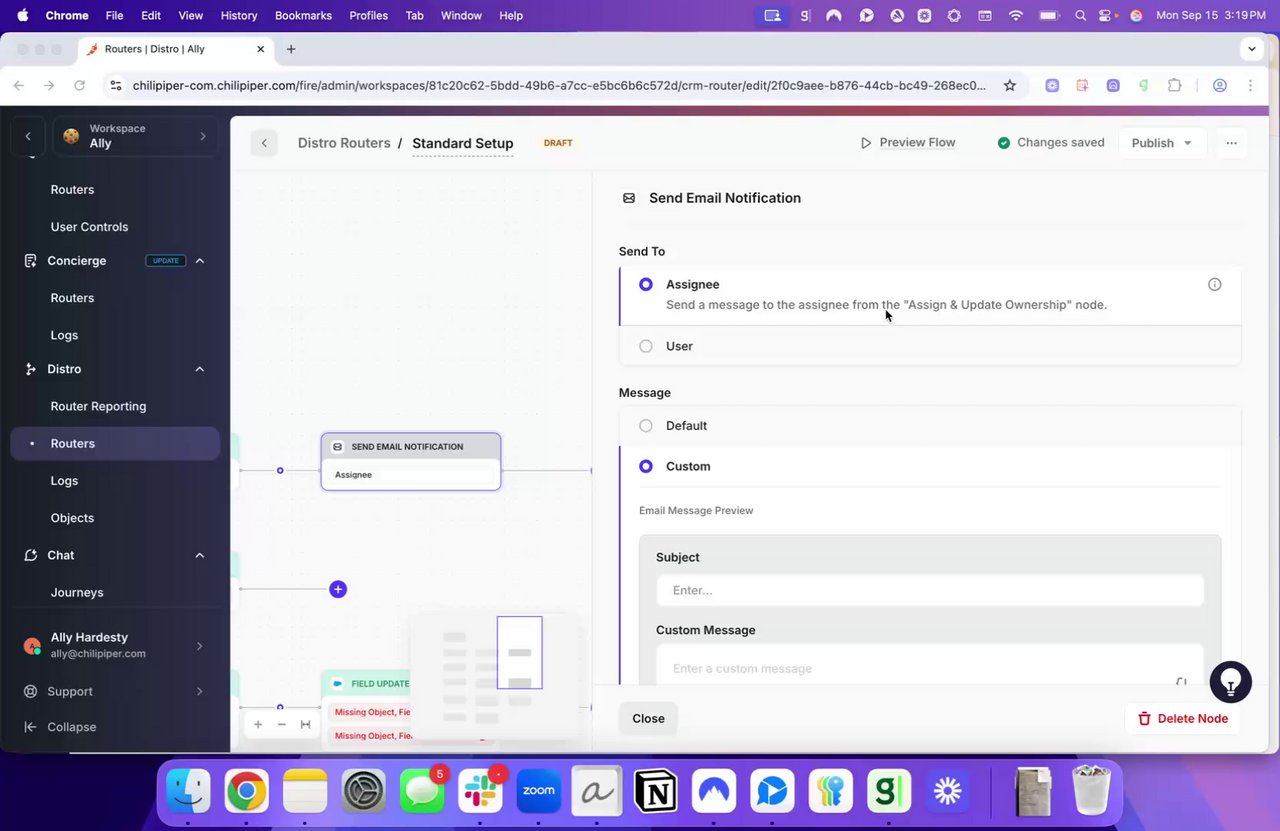Click the Chat section icon

coord(30,555)
